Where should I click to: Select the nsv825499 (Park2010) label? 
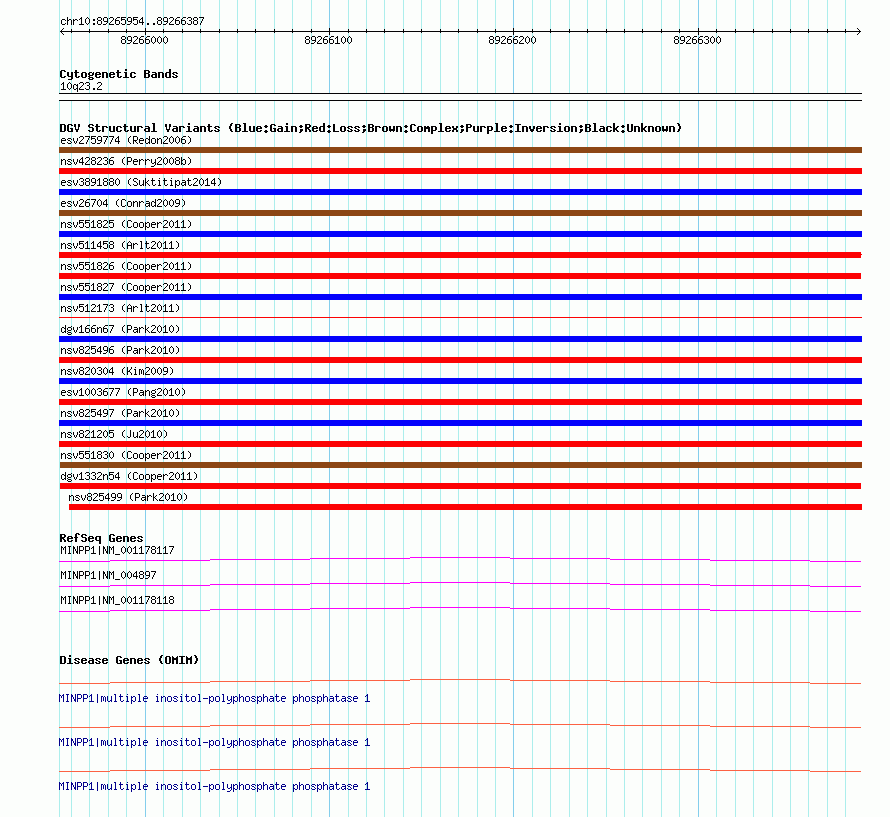128,497
